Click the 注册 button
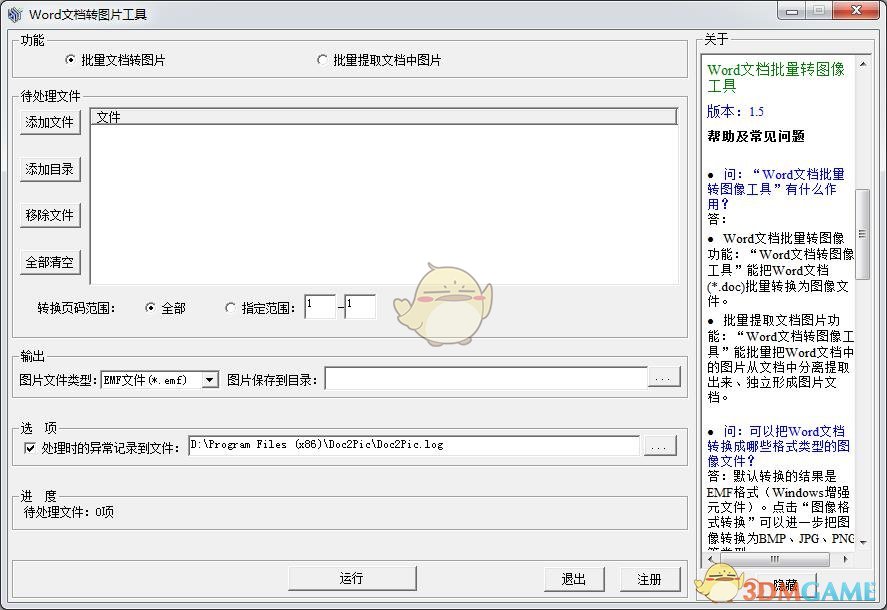Image resolution: width=887 pixels, height=610 pixels. click(649, 579)
